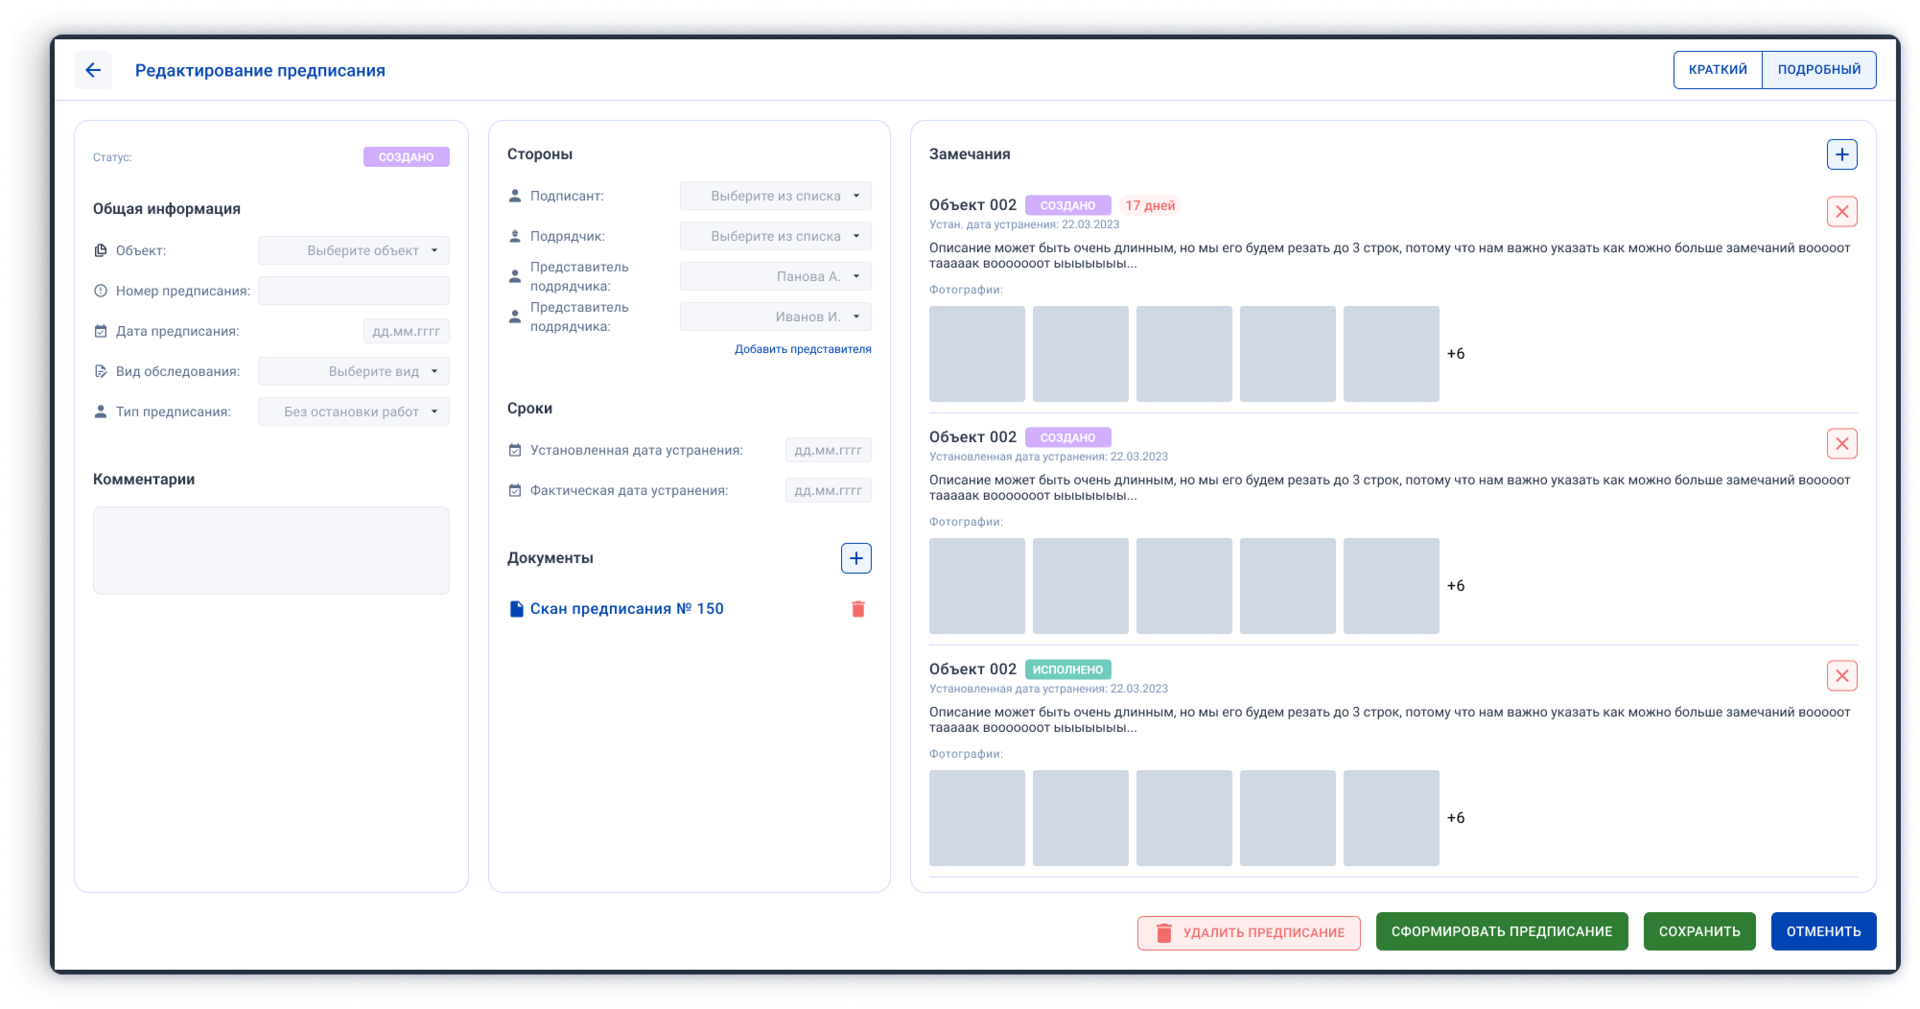Open the first photo thumbnail of first remark

click(x=976, y=354)
